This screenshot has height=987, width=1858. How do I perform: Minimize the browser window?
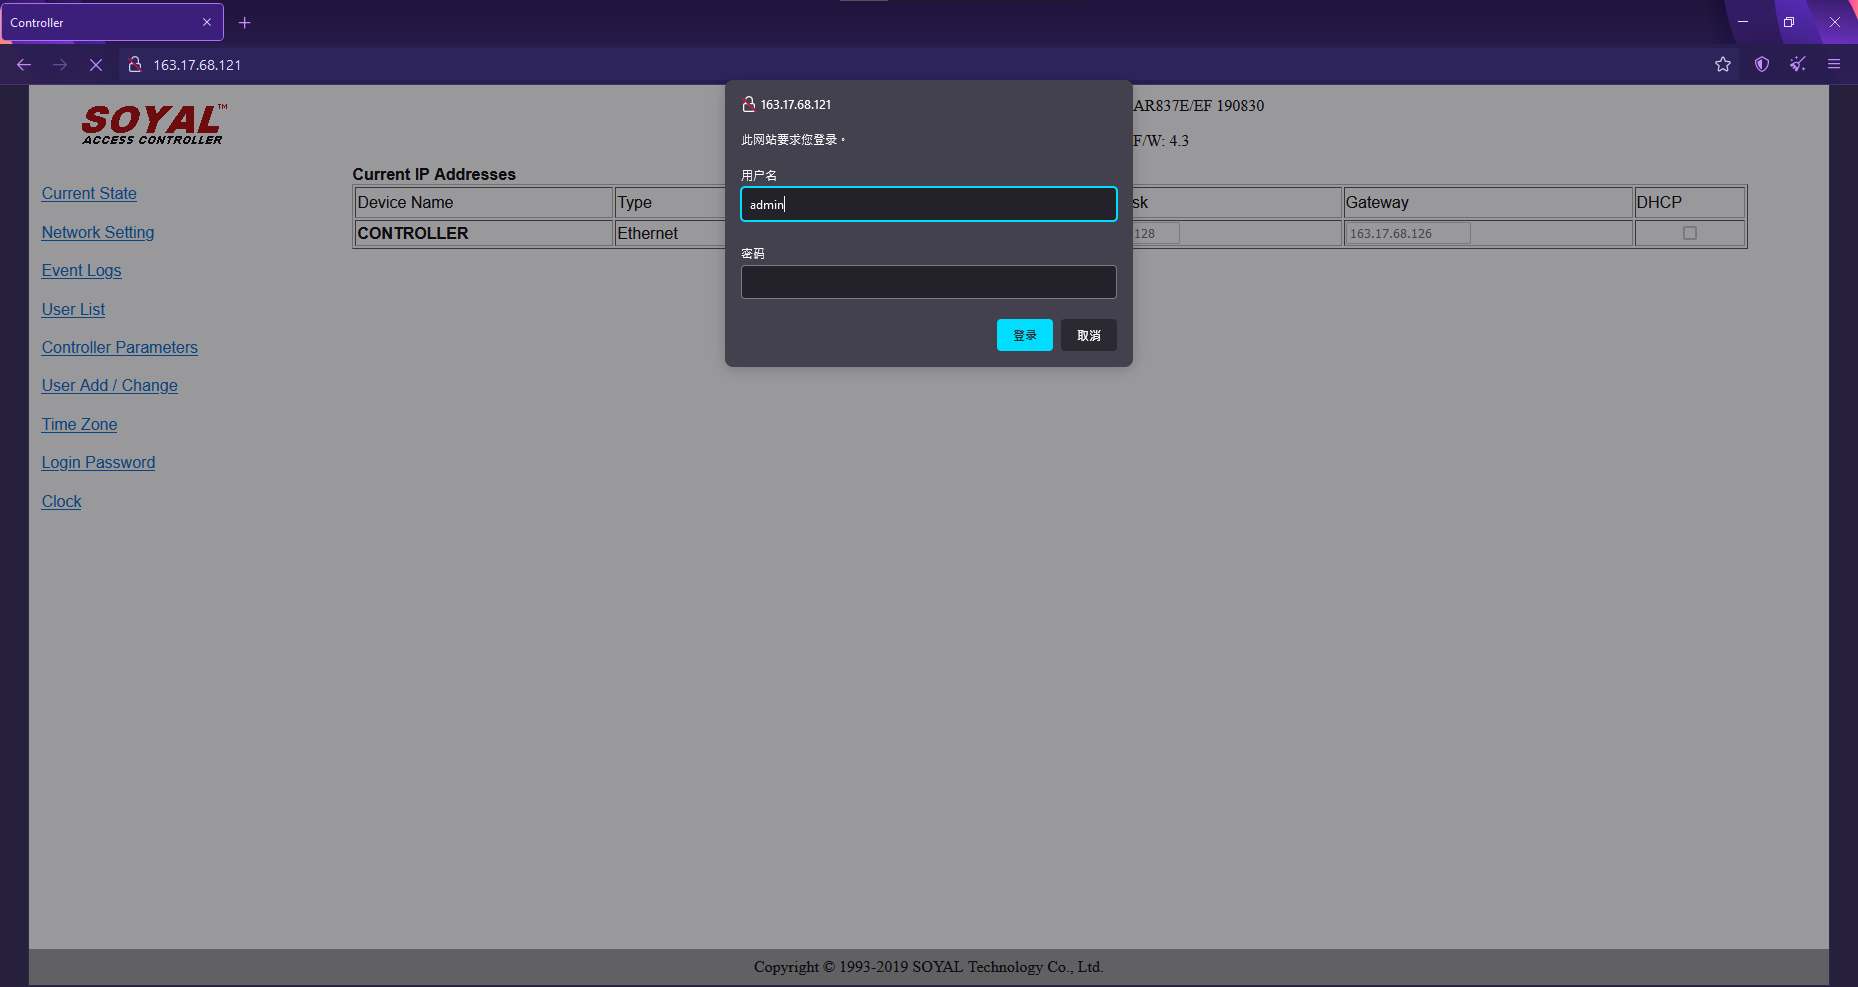(1743, 22)
